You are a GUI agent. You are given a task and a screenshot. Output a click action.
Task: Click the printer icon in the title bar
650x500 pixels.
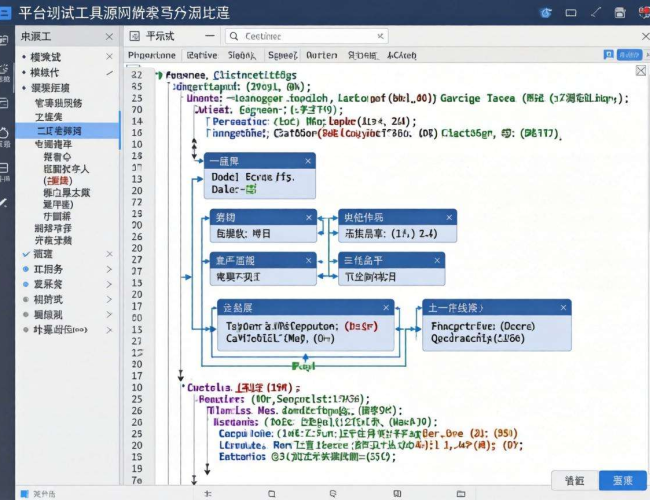[620, 13]
